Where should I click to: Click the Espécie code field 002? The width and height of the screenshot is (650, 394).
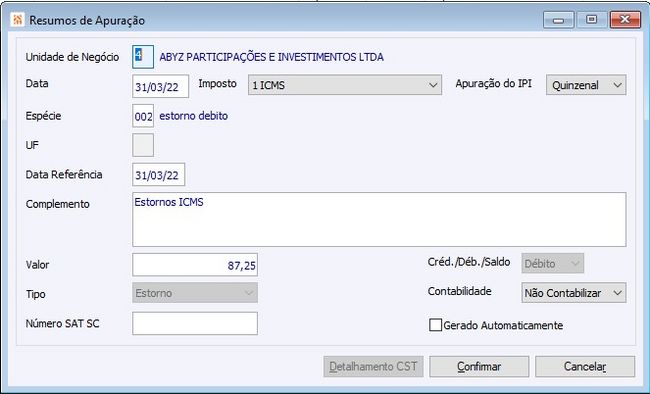pyautogui.click(x=143, y=116)
